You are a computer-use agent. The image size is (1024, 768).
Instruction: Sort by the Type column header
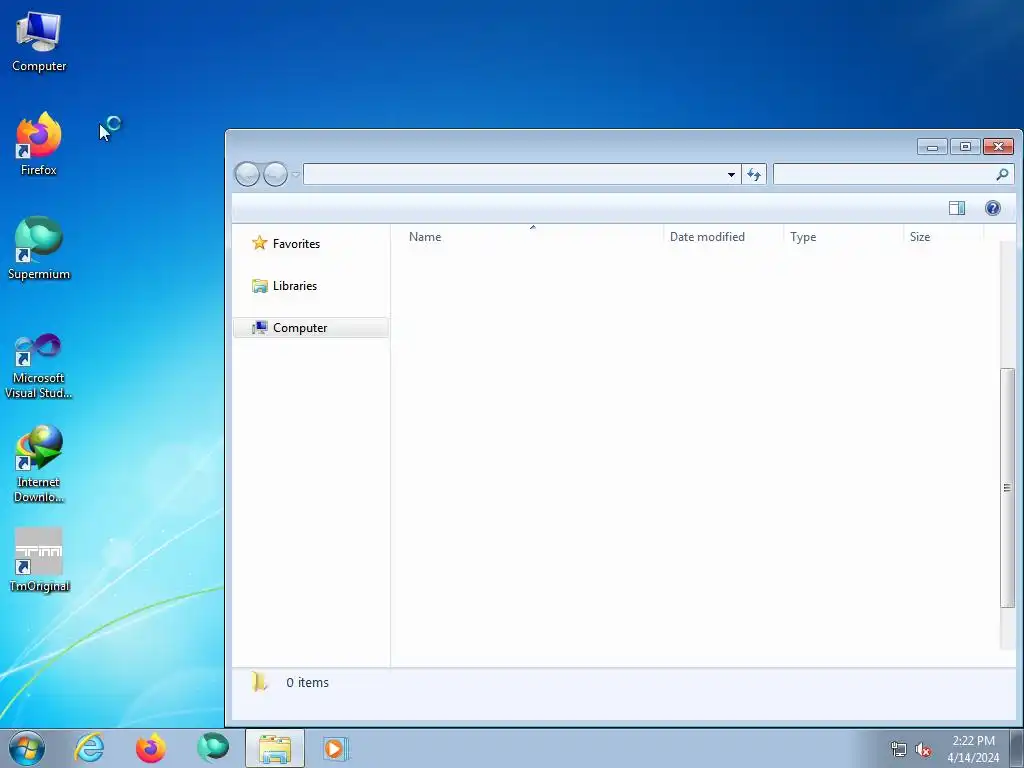[844, 237]
